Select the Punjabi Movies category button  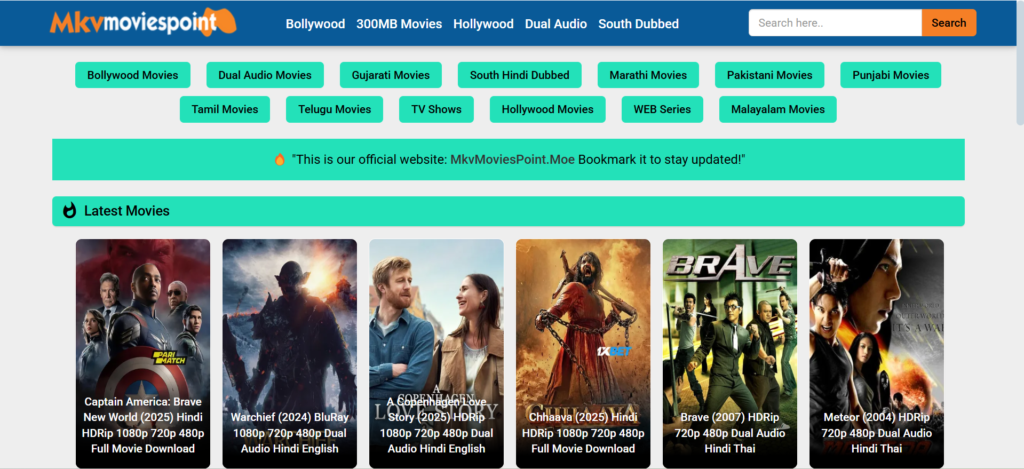(x=891, y=75)
